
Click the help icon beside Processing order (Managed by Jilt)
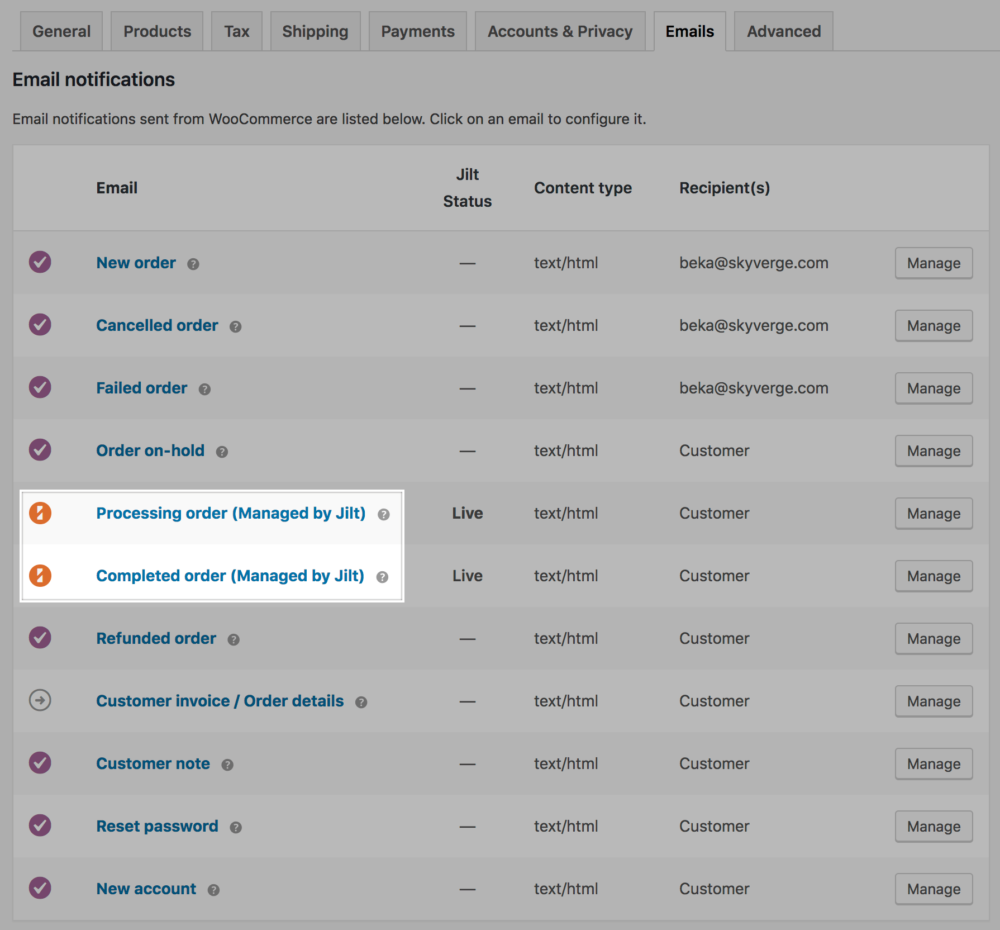[x=383, y=515]
